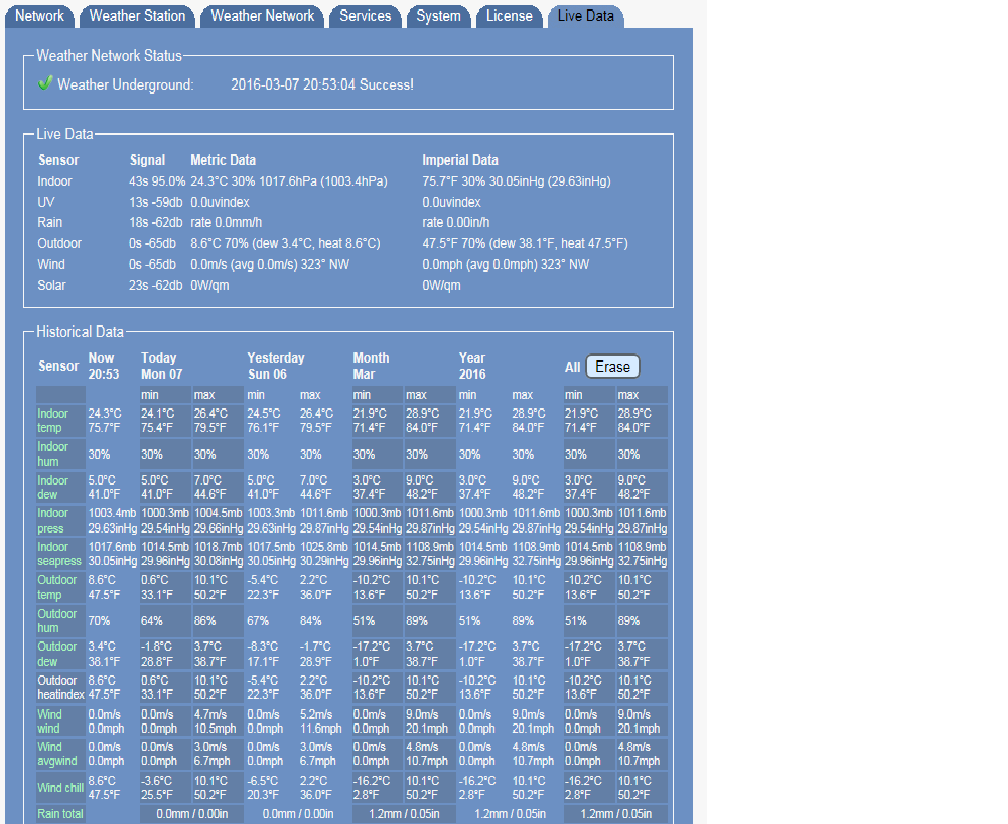
Task: Open the License tab
Action: [x=509, y=16]
